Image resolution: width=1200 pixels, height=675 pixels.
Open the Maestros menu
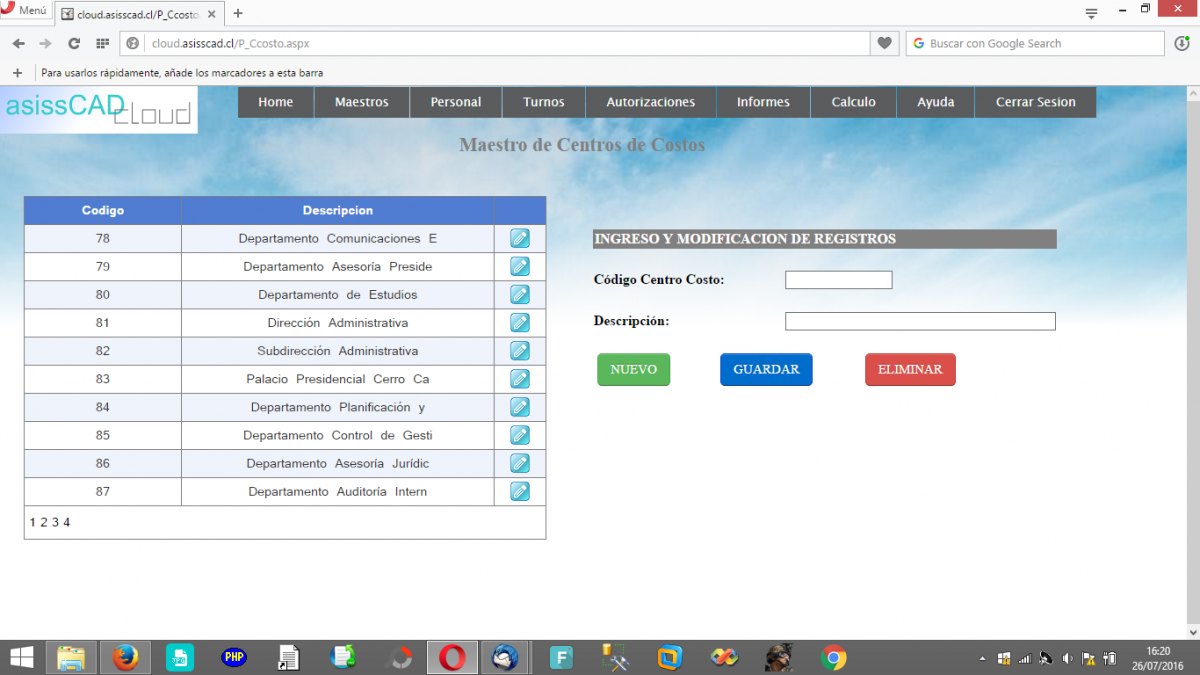[x=362, y=102]
